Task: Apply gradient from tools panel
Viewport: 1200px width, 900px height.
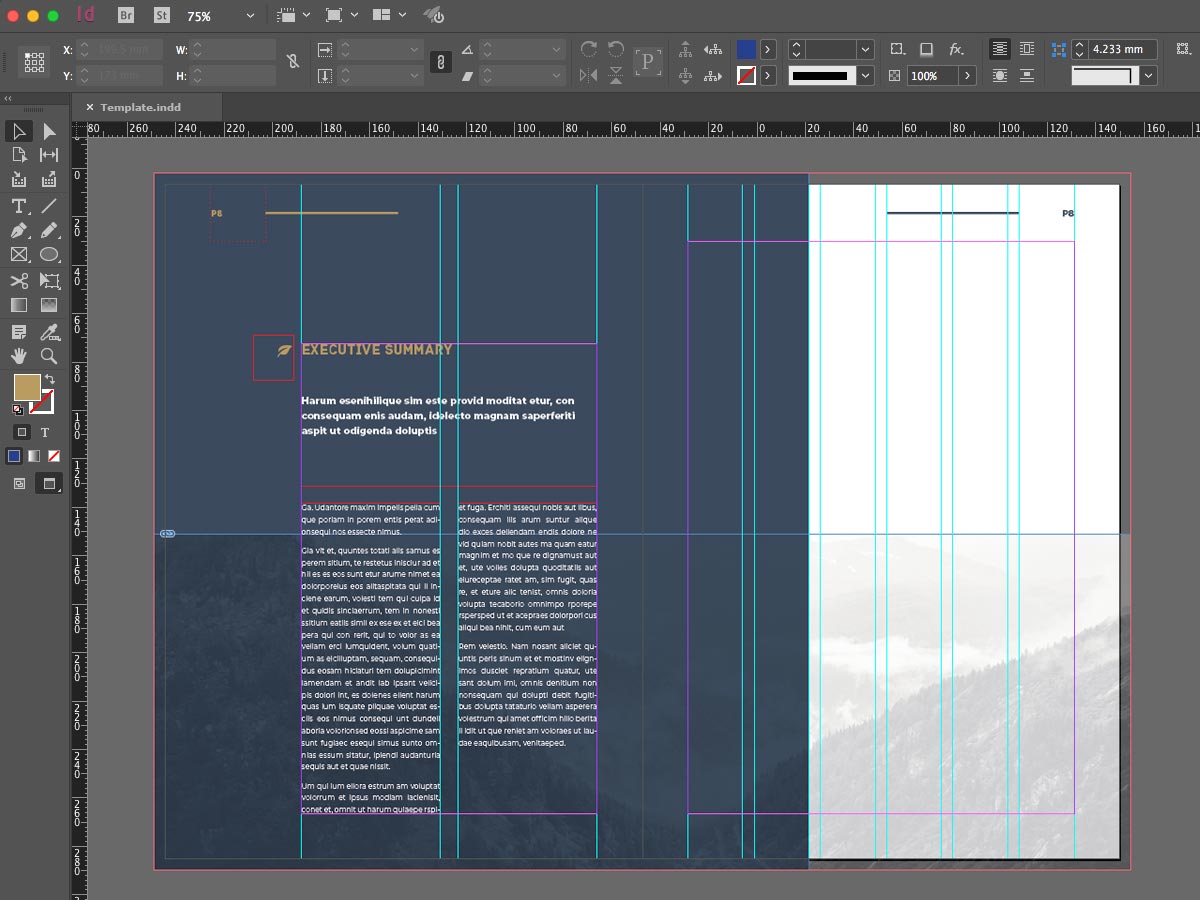Action: pos(34,456)
